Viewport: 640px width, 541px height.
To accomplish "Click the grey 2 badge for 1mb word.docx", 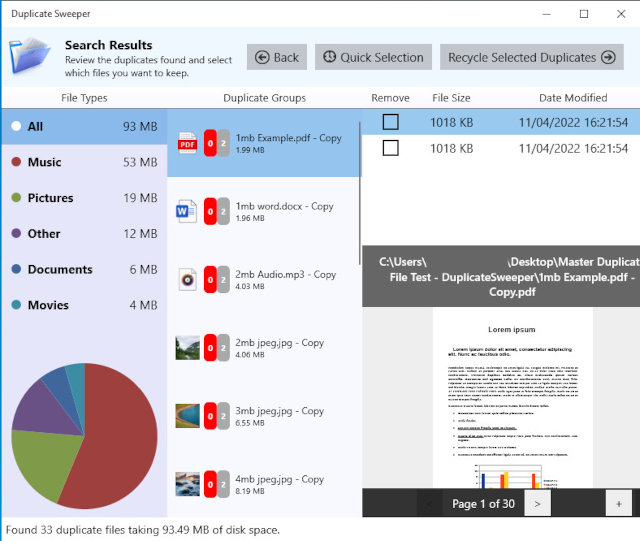I will click(x=223, y=212).
